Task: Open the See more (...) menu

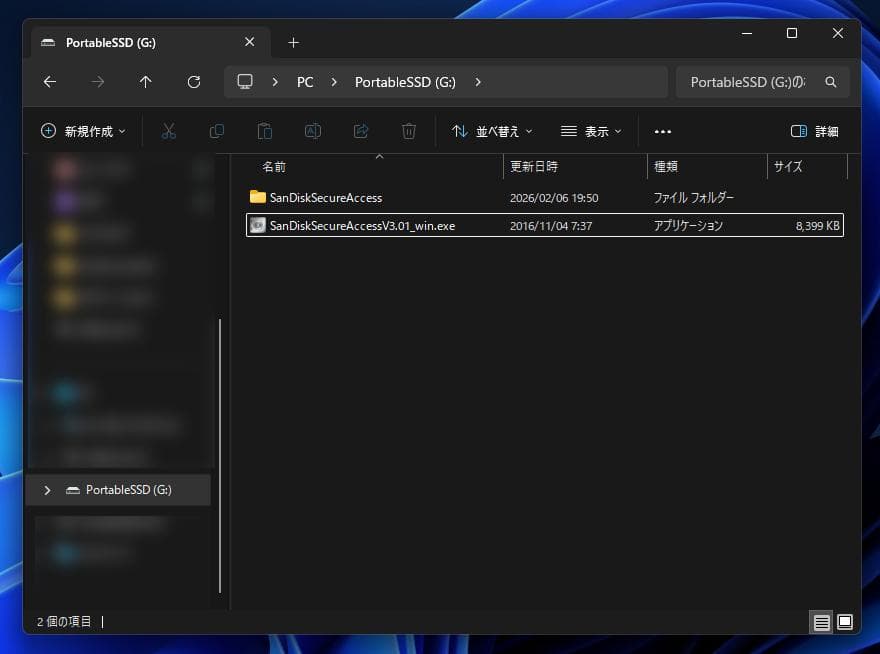Action: (662, 131)
